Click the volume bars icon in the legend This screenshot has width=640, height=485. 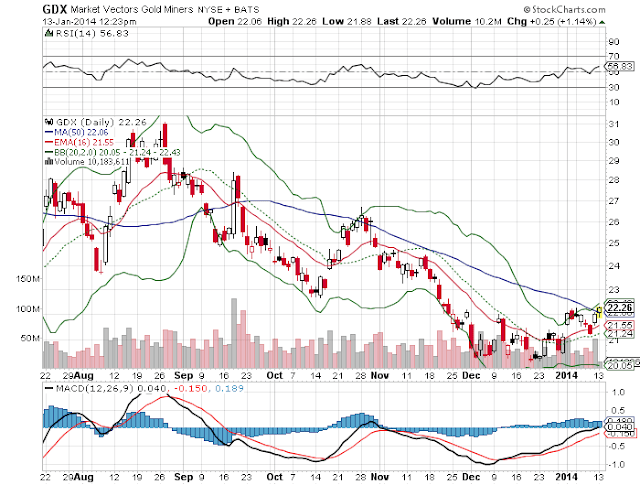pos(49,161)
